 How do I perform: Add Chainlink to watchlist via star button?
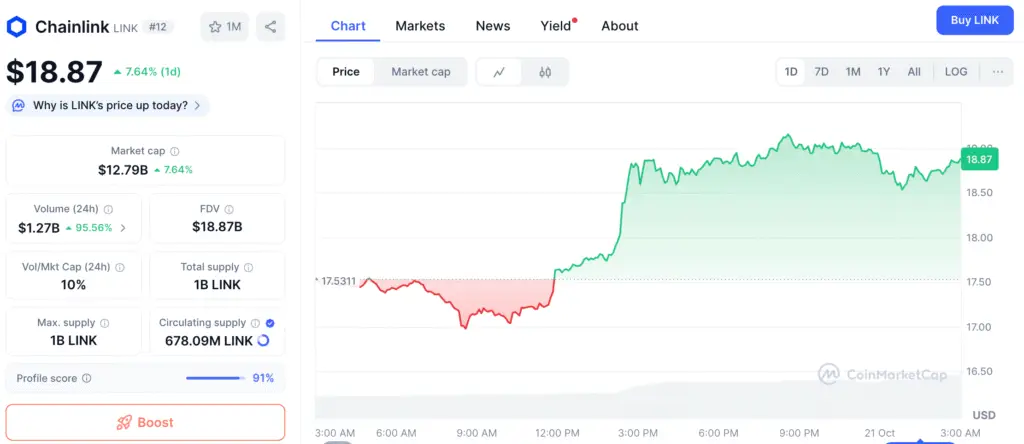click(x=225, y=27)
